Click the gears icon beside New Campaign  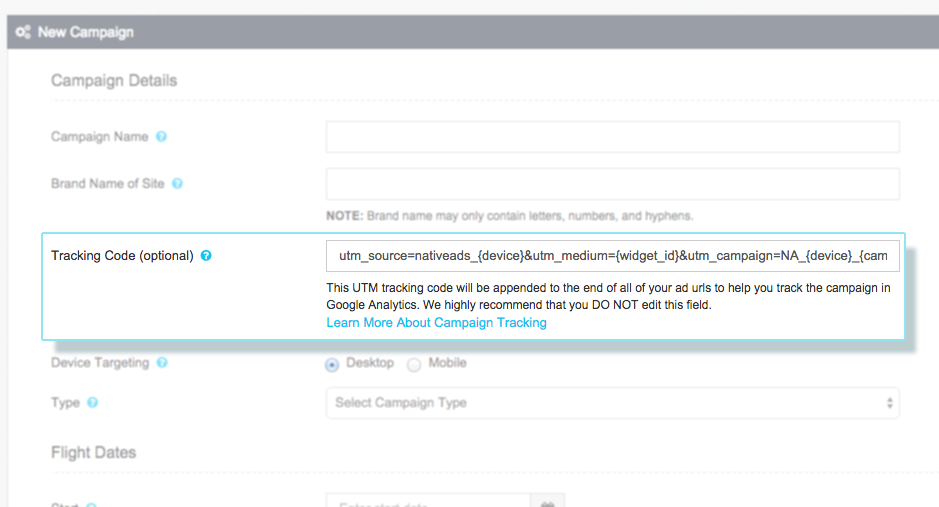(23, 32)
